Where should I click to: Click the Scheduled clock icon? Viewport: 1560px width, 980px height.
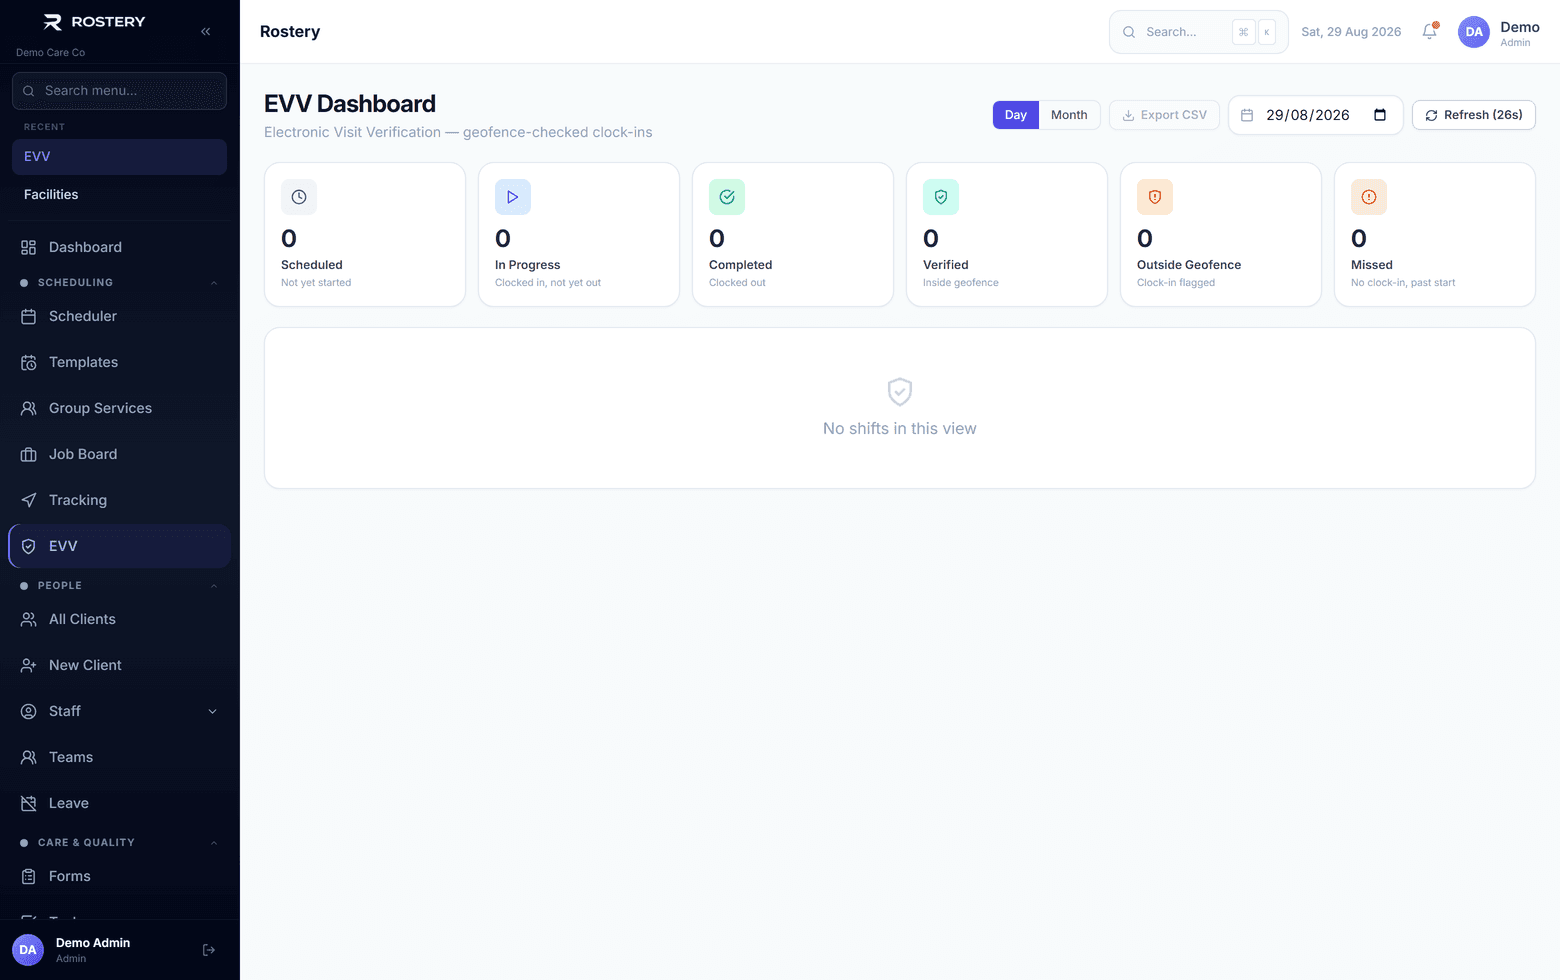pos(299,197)
